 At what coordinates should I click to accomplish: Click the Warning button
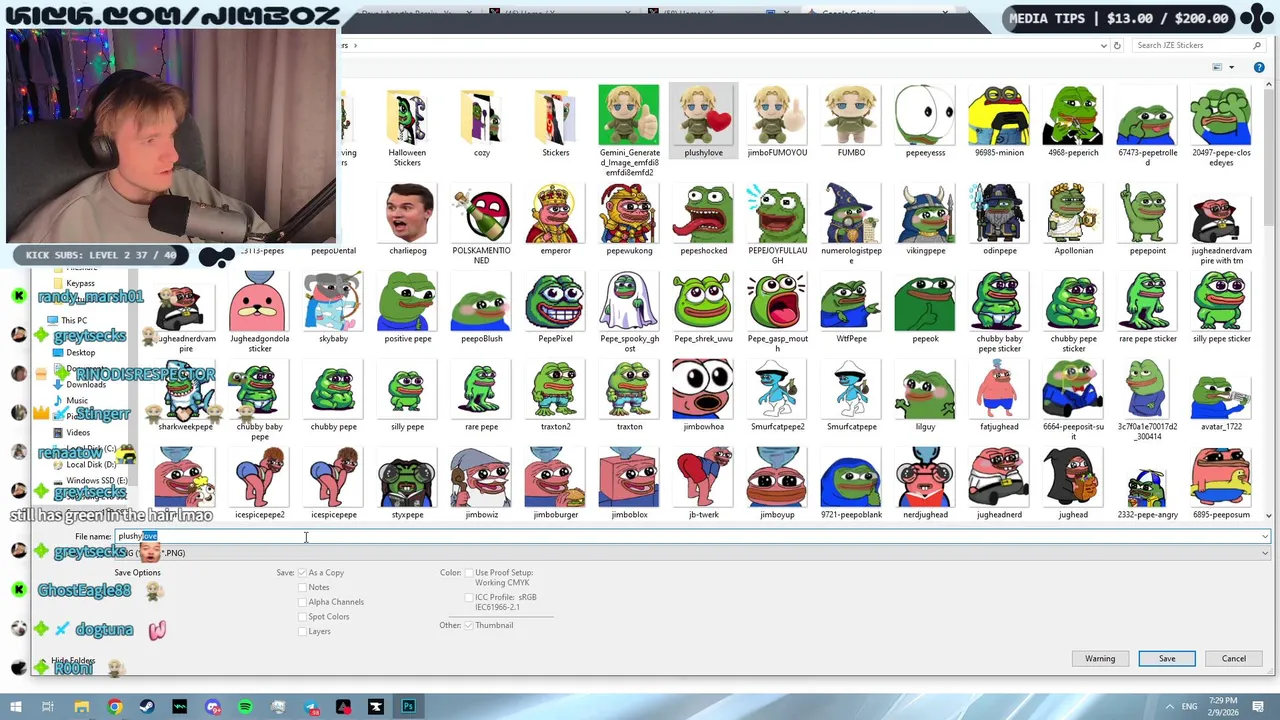coord(1100,658)
